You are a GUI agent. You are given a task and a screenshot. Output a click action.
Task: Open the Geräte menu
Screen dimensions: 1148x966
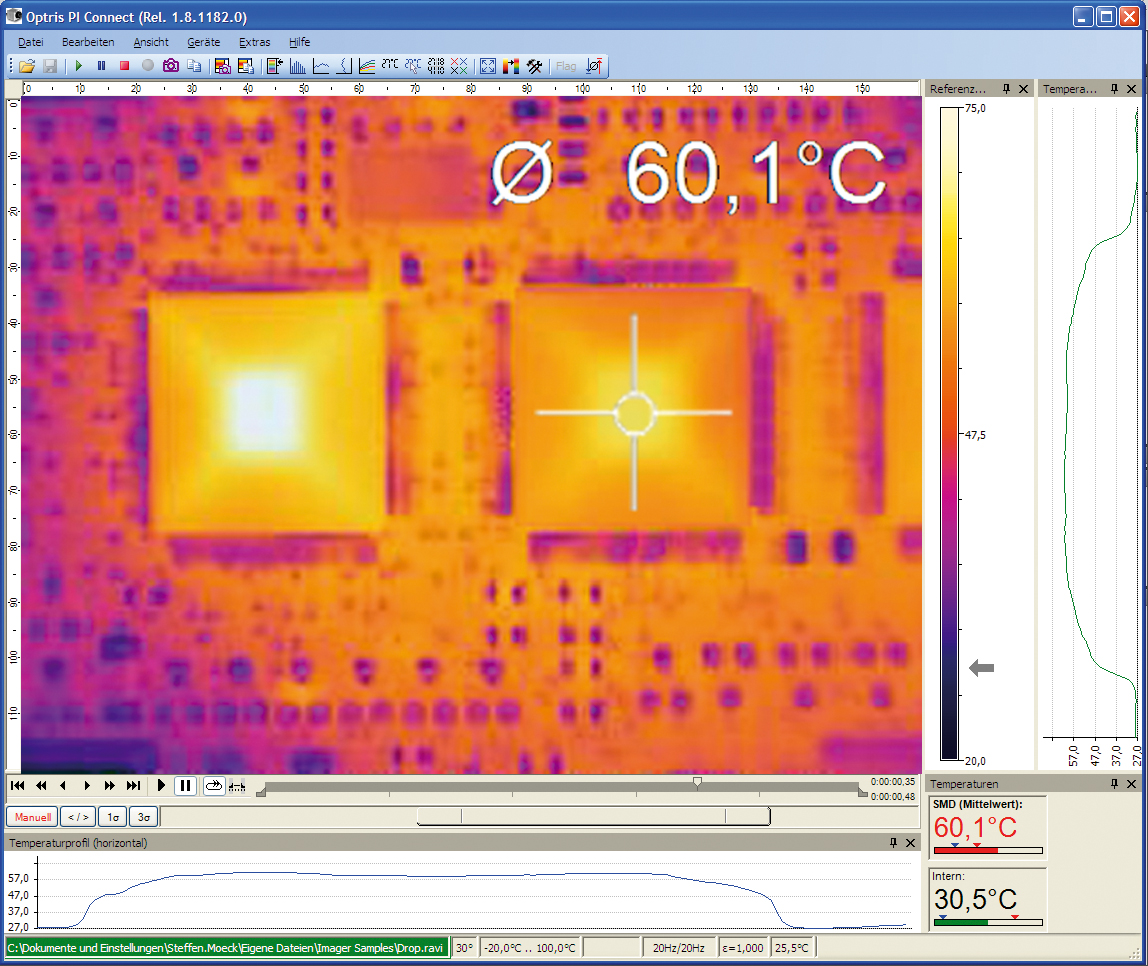(204, 42)
